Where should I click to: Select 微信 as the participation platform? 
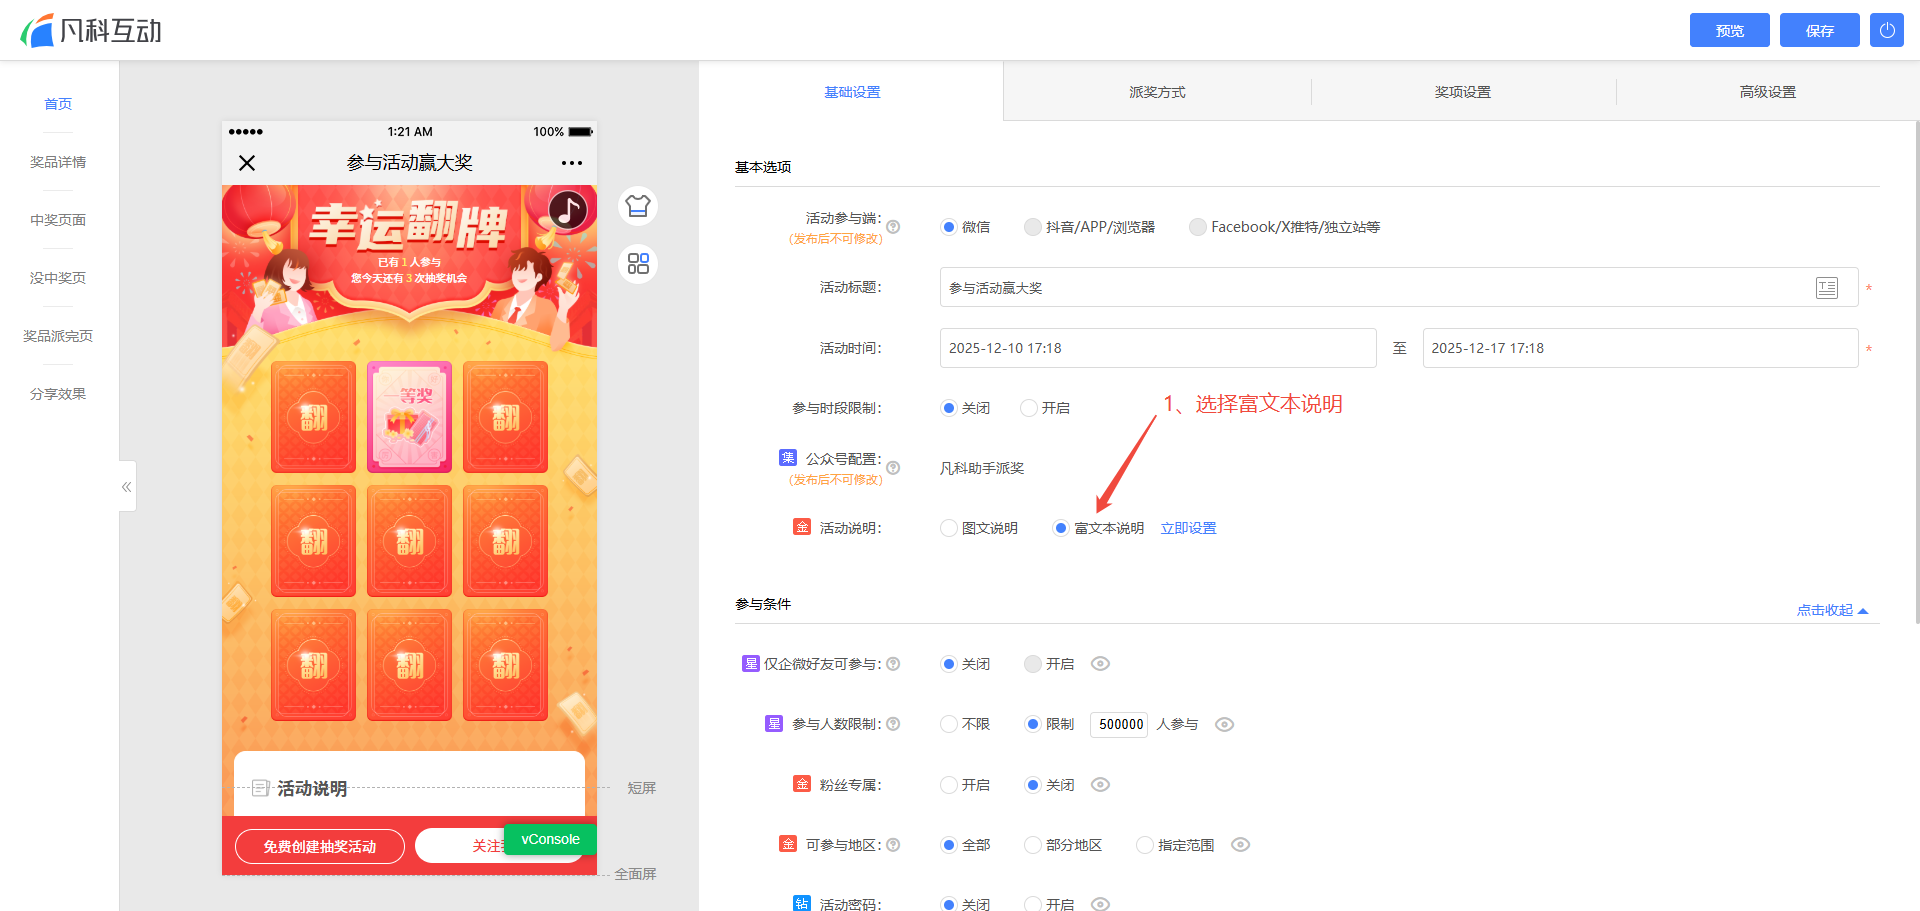(949, 227)
